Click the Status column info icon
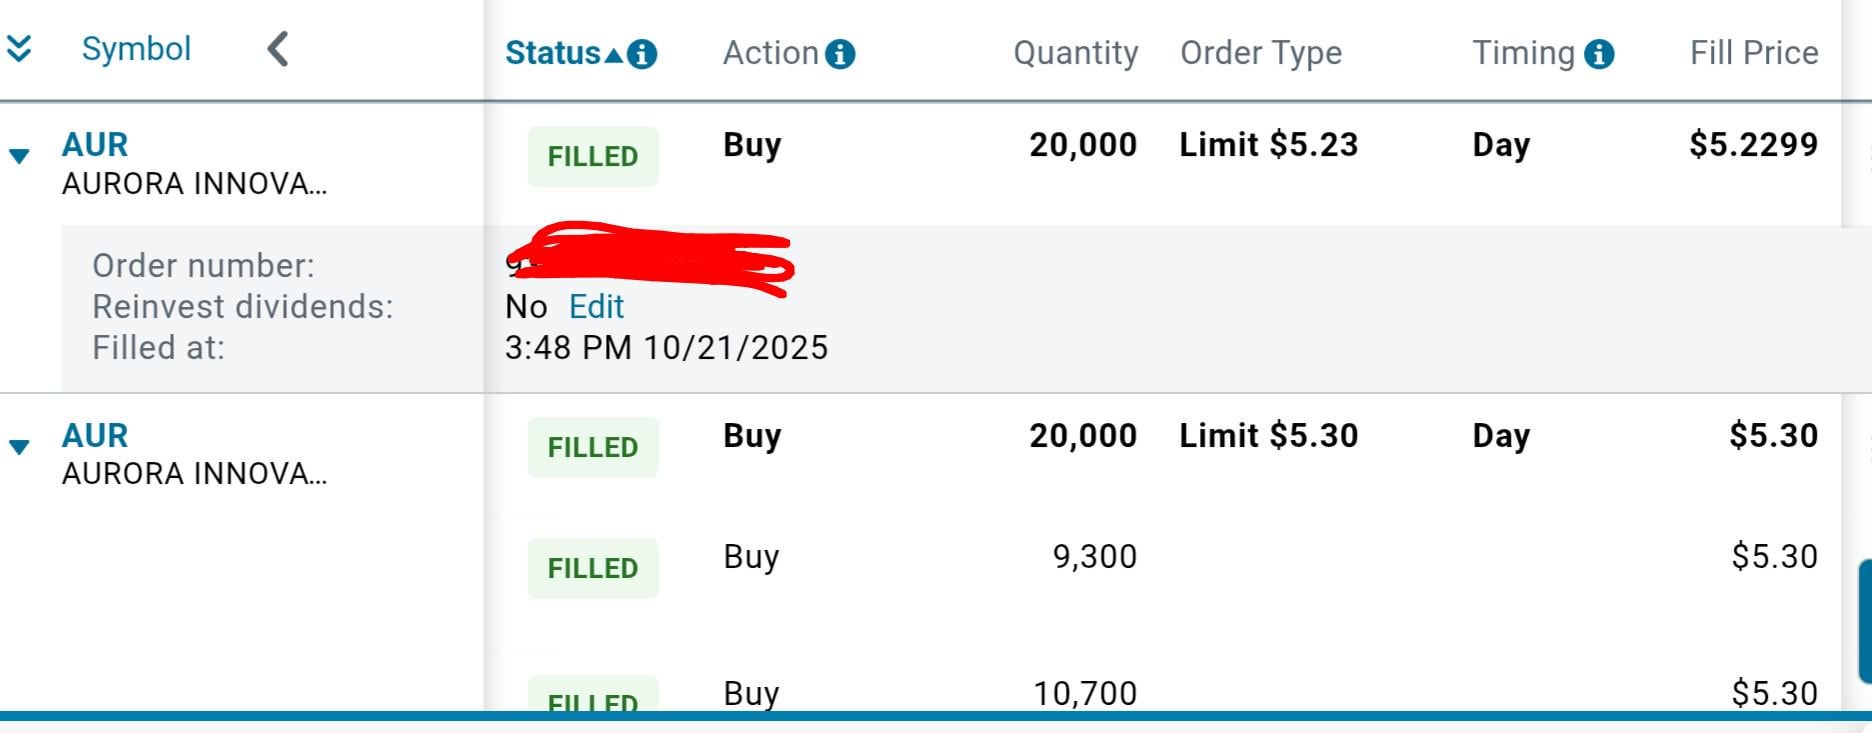 point(642,54)
